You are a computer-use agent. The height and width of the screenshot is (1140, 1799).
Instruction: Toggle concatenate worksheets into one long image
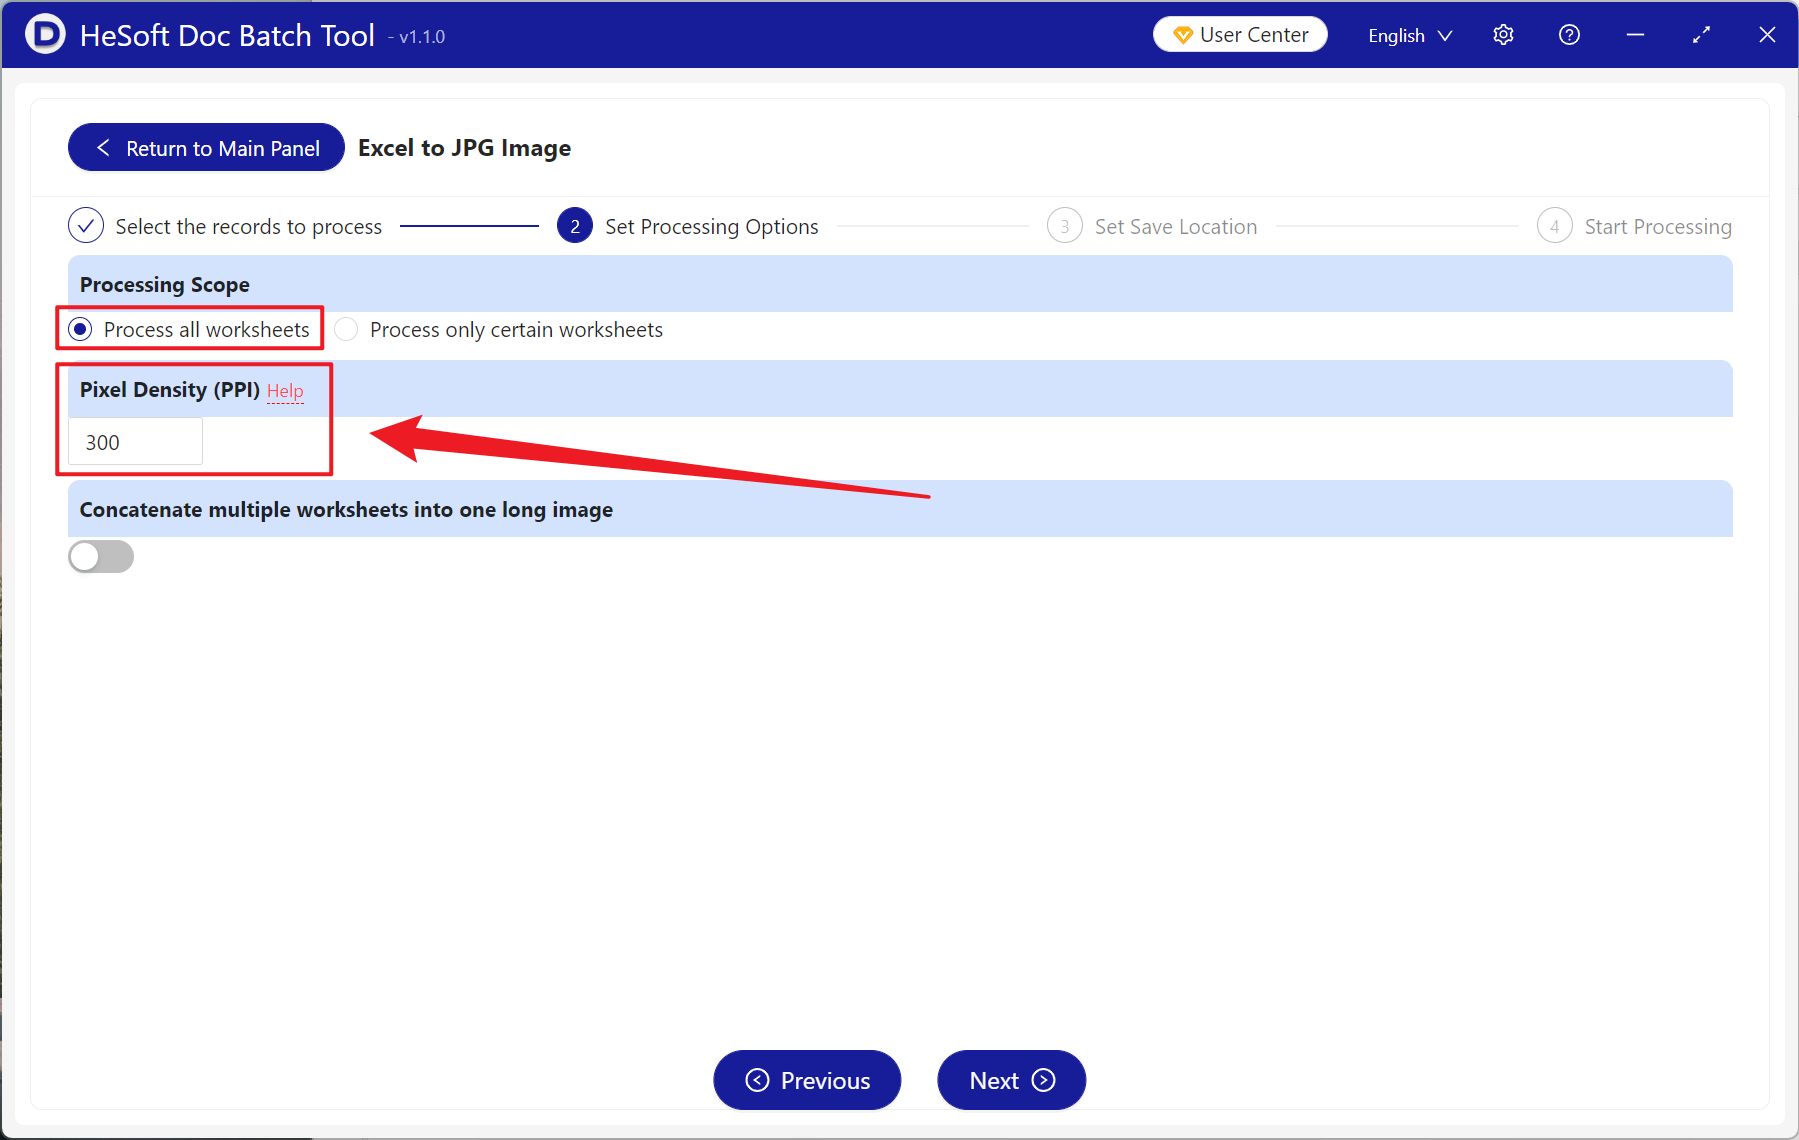point(101,557)
